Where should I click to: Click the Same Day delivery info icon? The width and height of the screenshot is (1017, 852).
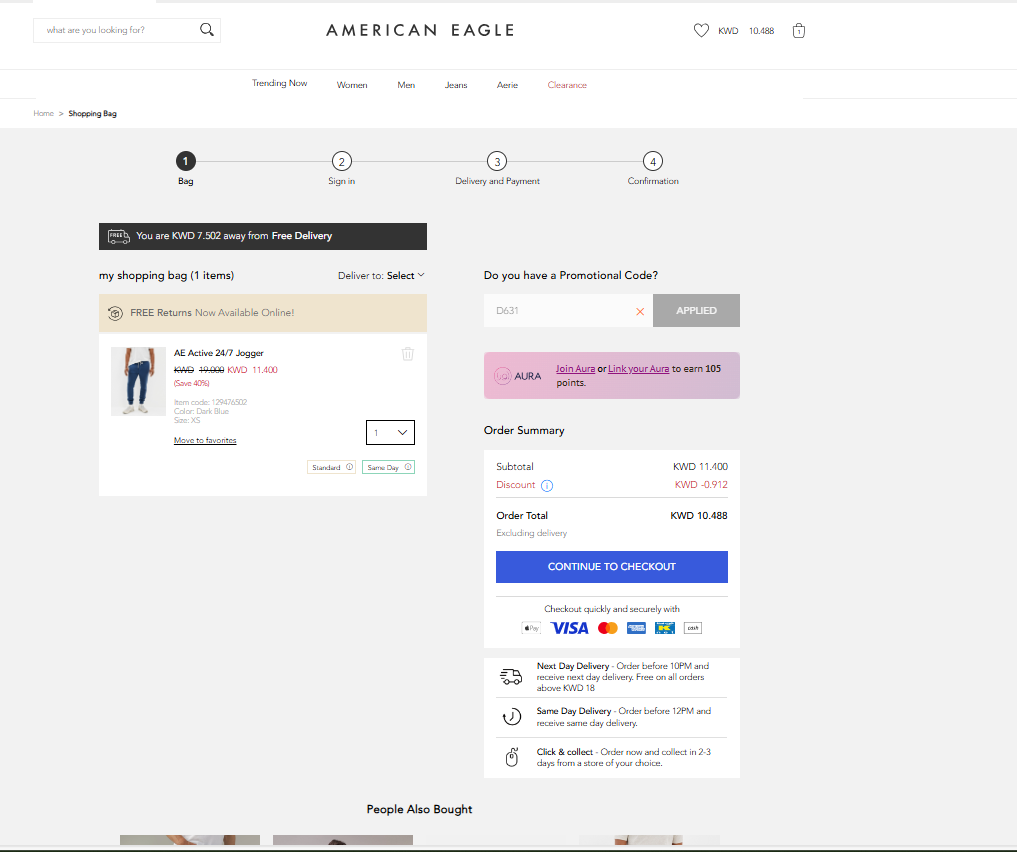[408, 467]
